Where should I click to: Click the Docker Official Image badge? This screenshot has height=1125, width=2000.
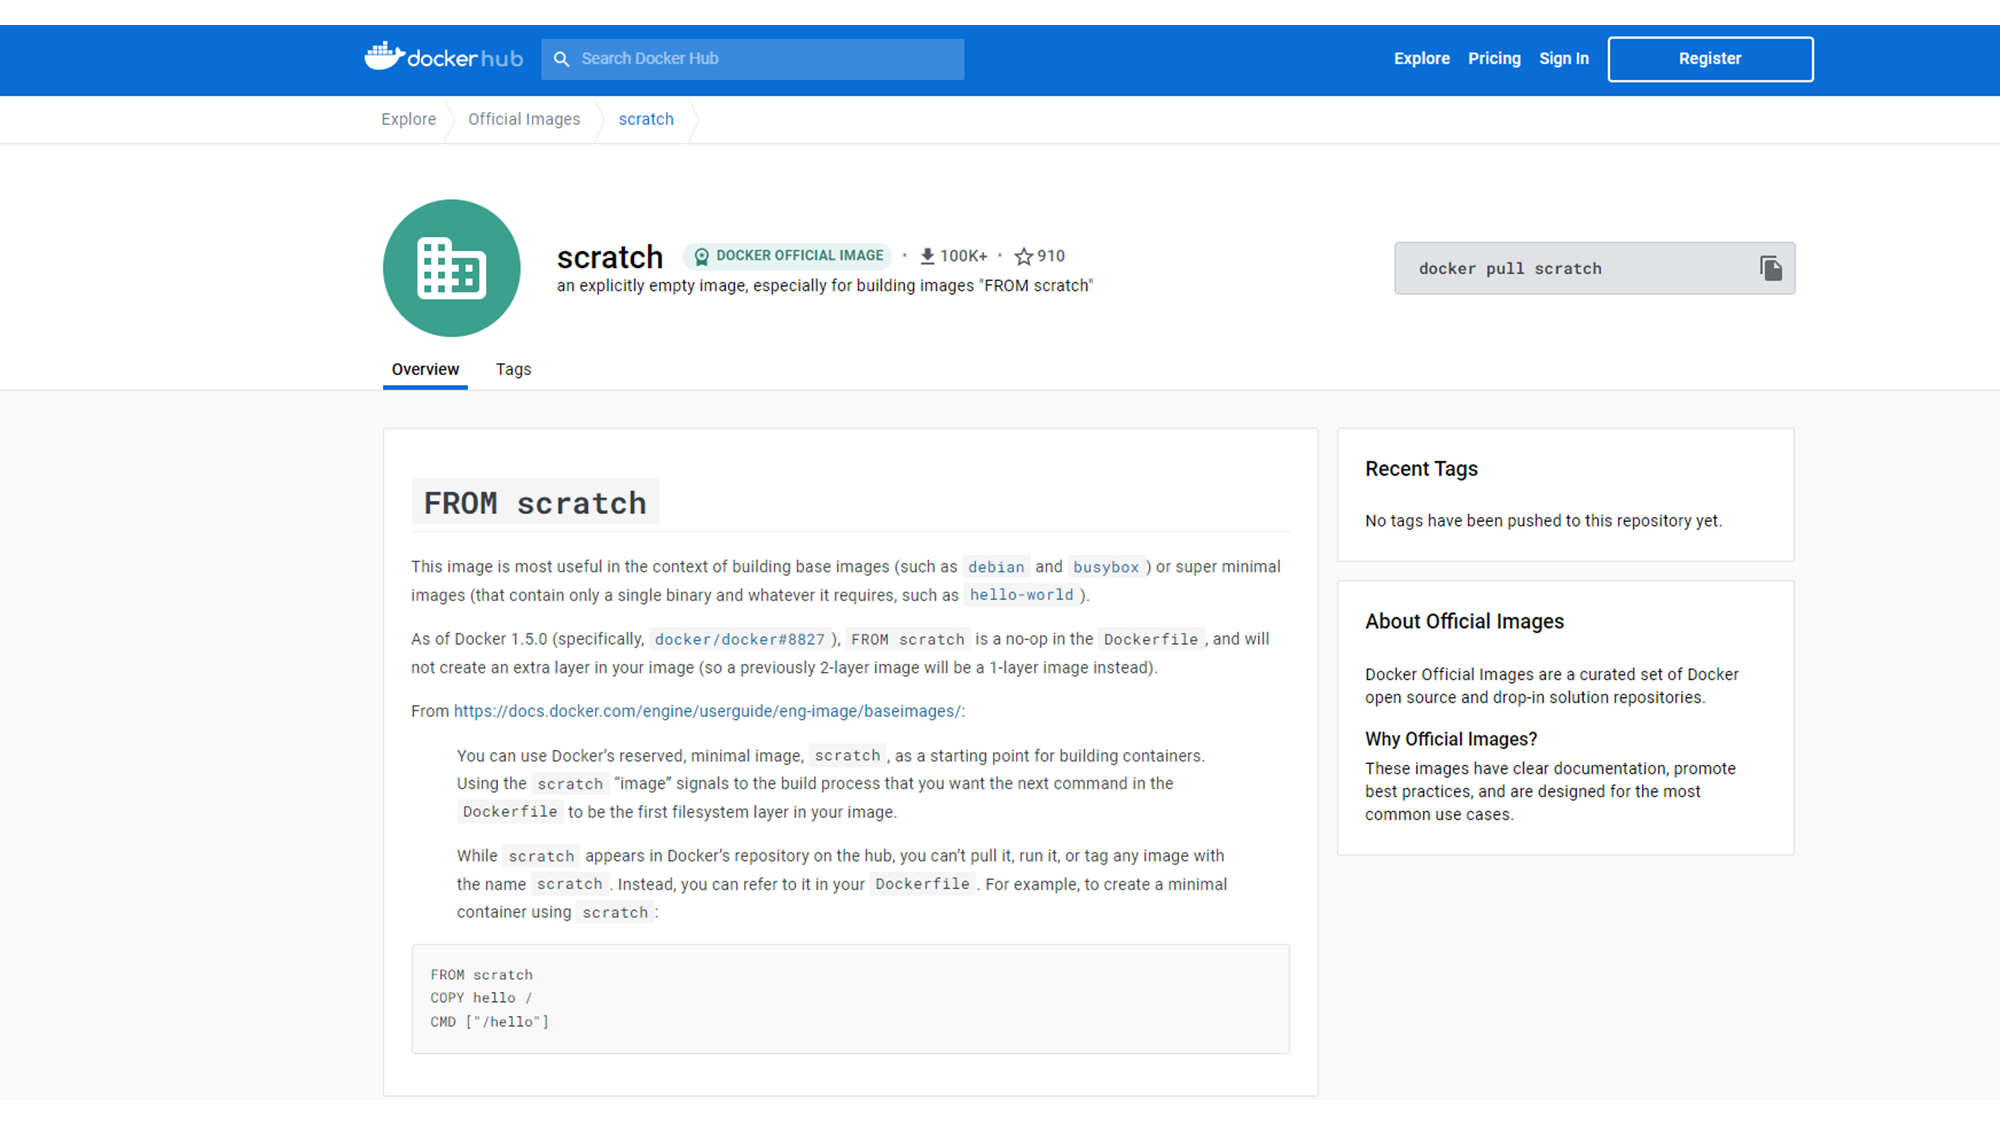point(788,256)
